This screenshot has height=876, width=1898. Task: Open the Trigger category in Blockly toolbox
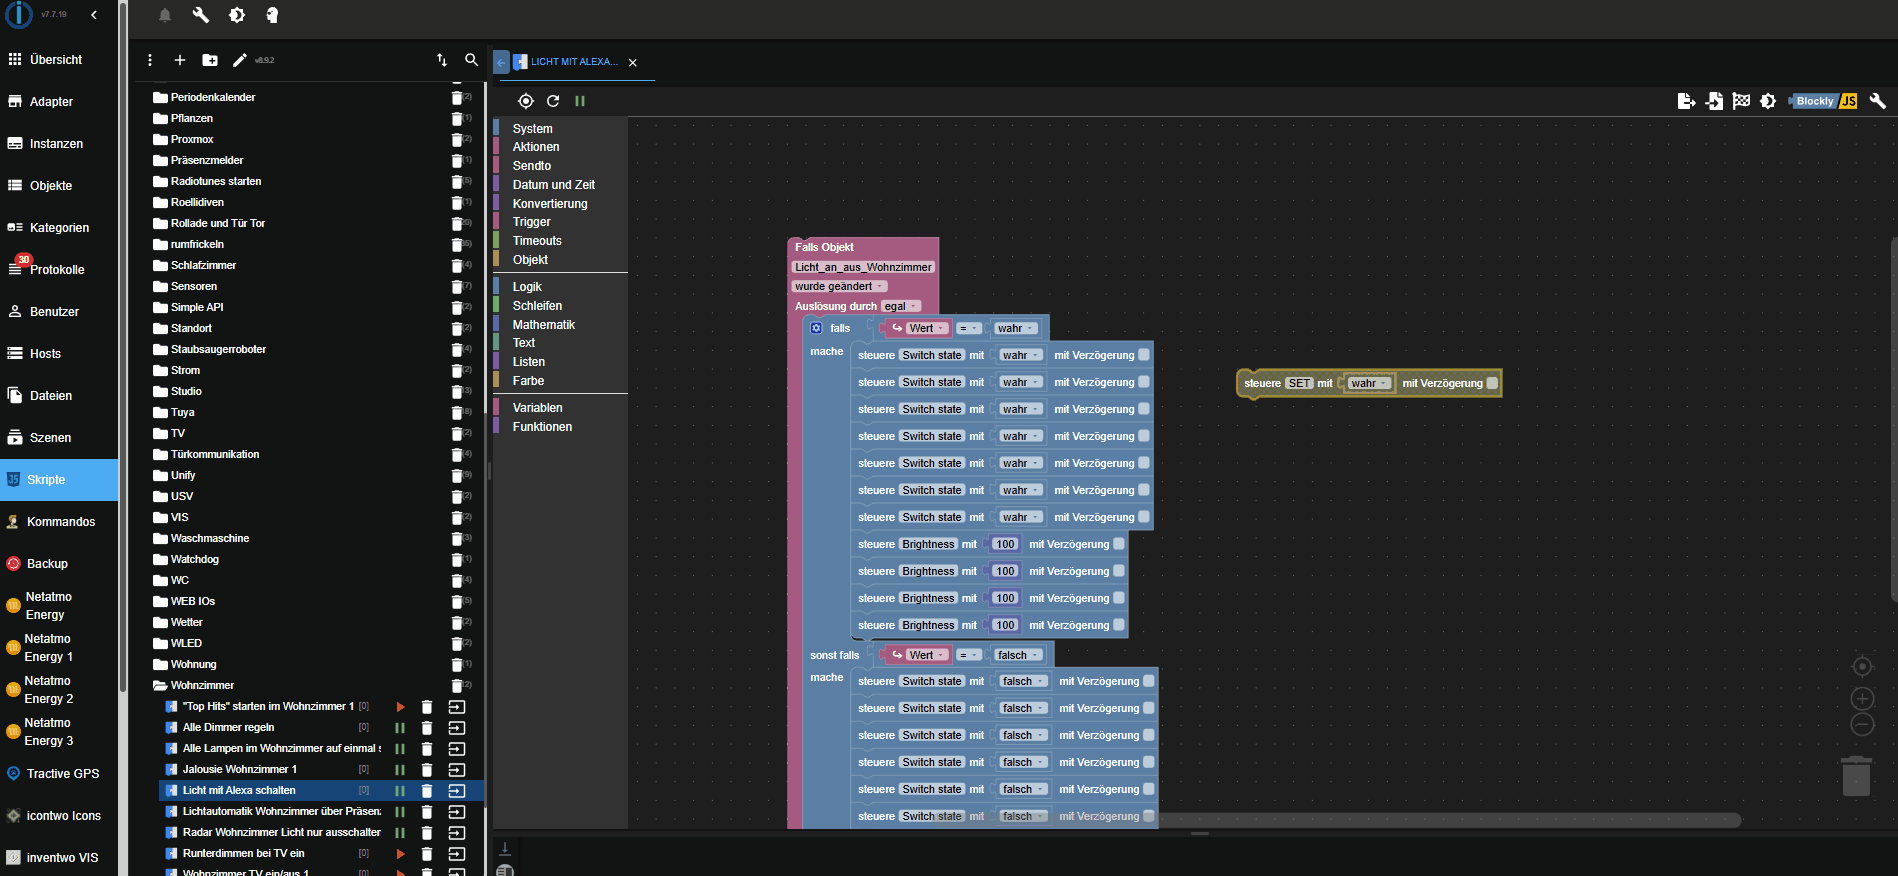pyautogui.click(x=532, y=222)
